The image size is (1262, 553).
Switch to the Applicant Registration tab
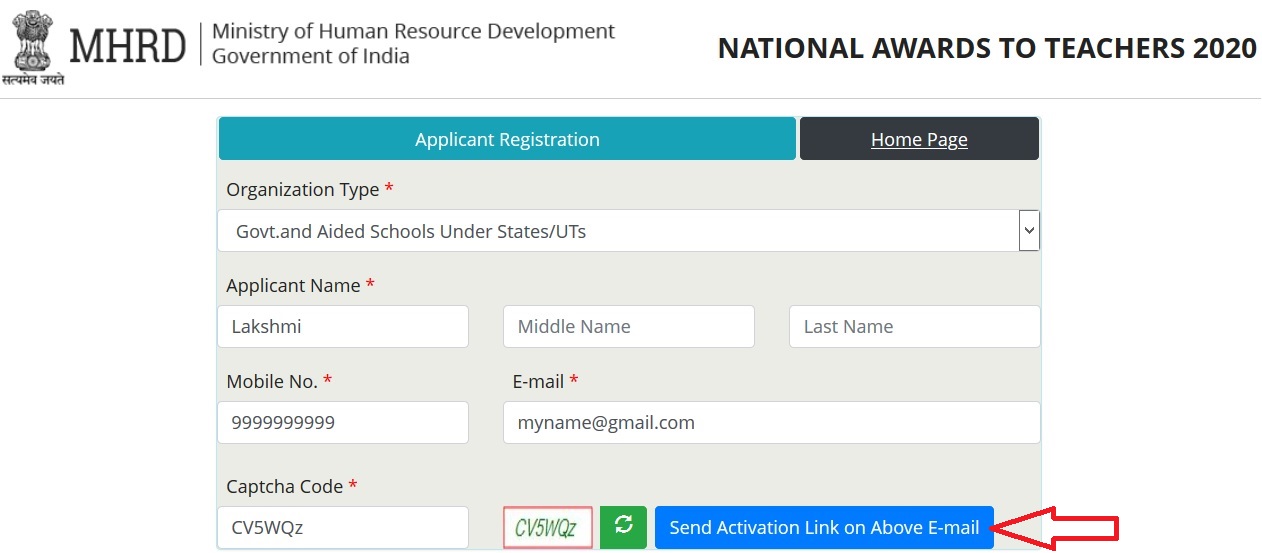pyautogui.click(x=507, y=139)
